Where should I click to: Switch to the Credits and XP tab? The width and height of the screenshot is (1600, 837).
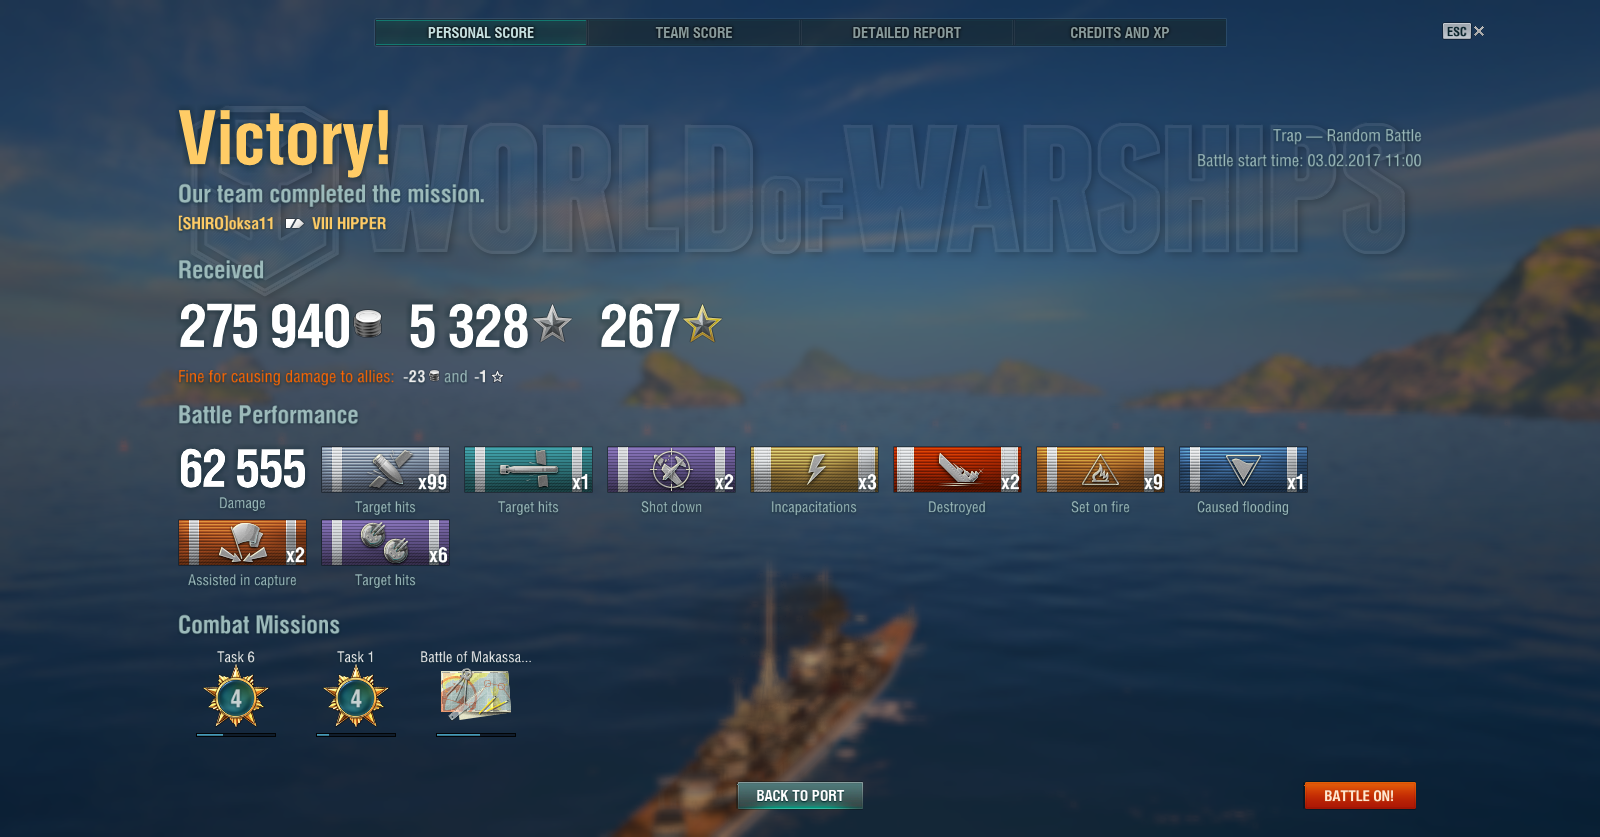tap(1120, 33)
